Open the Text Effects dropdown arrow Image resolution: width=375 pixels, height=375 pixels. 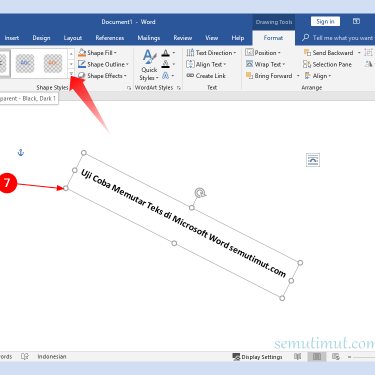coord(173,76)
